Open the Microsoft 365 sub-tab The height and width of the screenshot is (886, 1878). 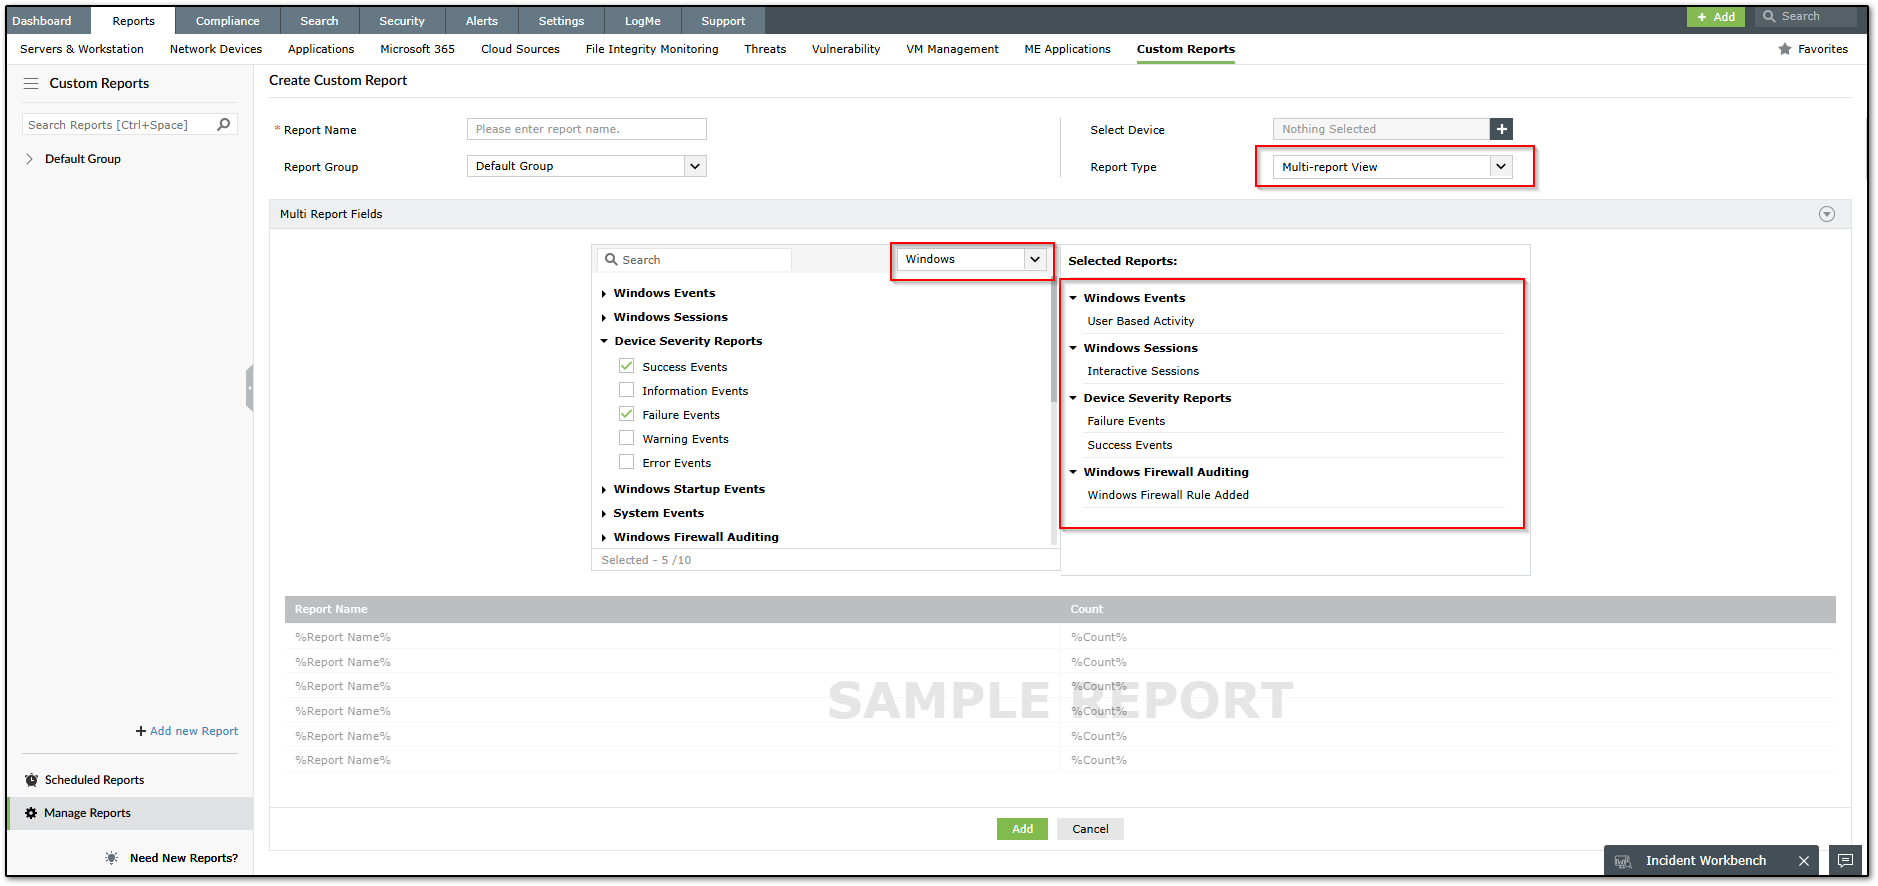click(417, 49)
